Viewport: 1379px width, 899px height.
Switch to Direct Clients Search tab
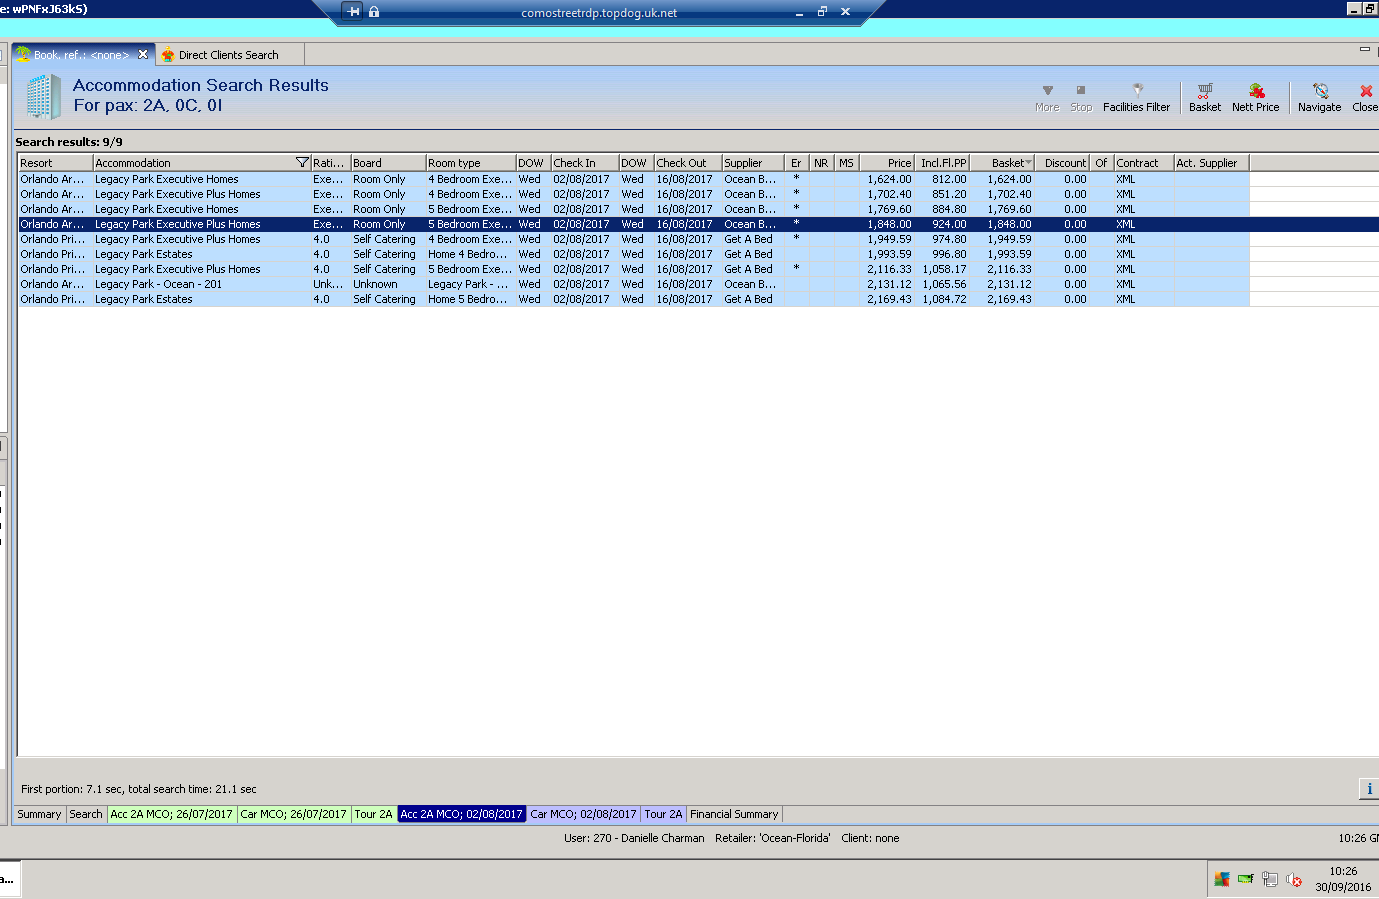228,55
